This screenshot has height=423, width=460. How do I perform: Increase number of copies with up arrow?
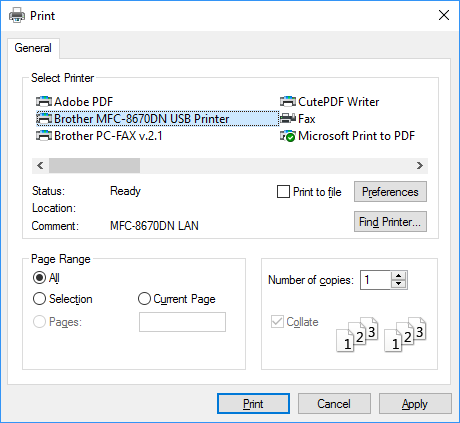point(398,276)
